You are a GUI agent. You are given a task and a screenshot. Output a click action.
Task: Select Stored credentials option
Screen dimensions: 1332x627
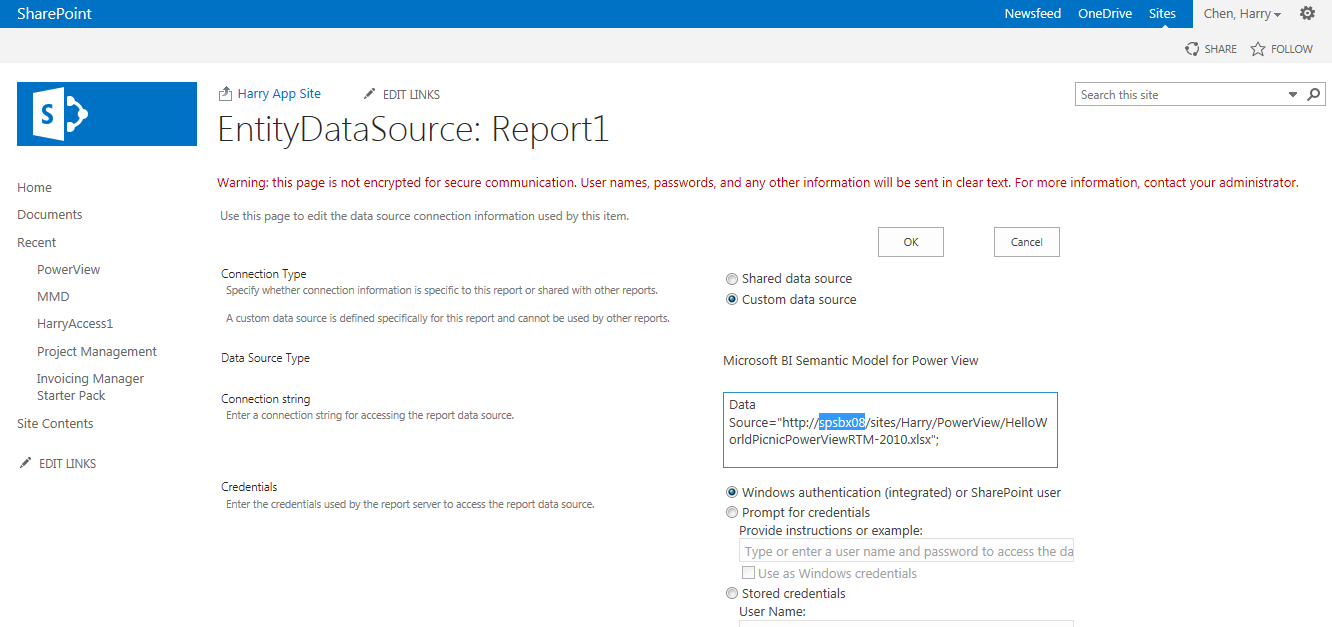click(732, 592)
